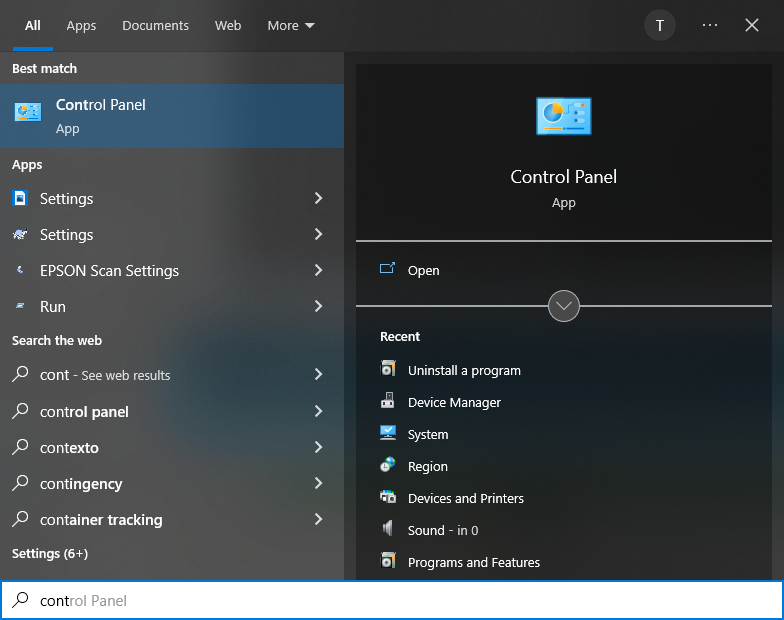Viewport: 784px width, 620px height.
Task: Open recent item Region
Action: (x=428, y=466)
